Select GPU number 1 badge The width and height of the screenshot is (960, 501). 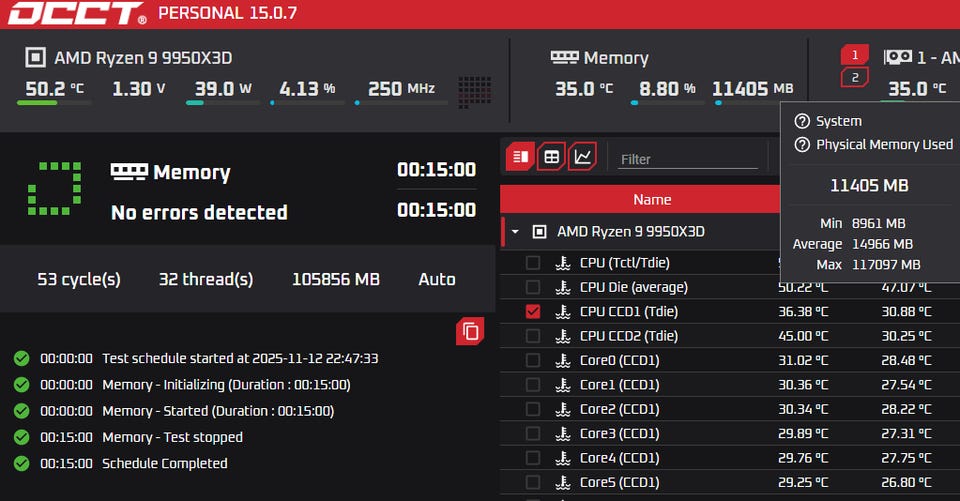855,55
